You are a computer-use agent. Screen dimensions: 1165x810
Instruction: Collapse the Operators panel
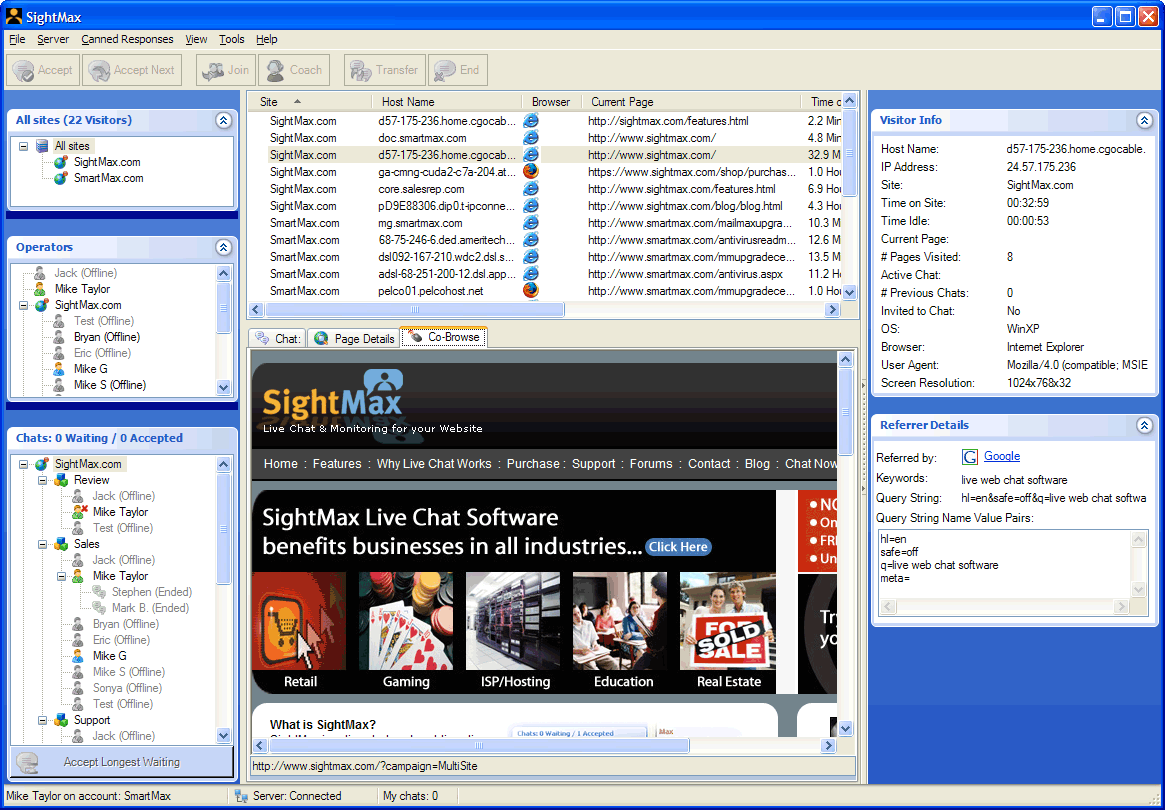tap(224, 247)
